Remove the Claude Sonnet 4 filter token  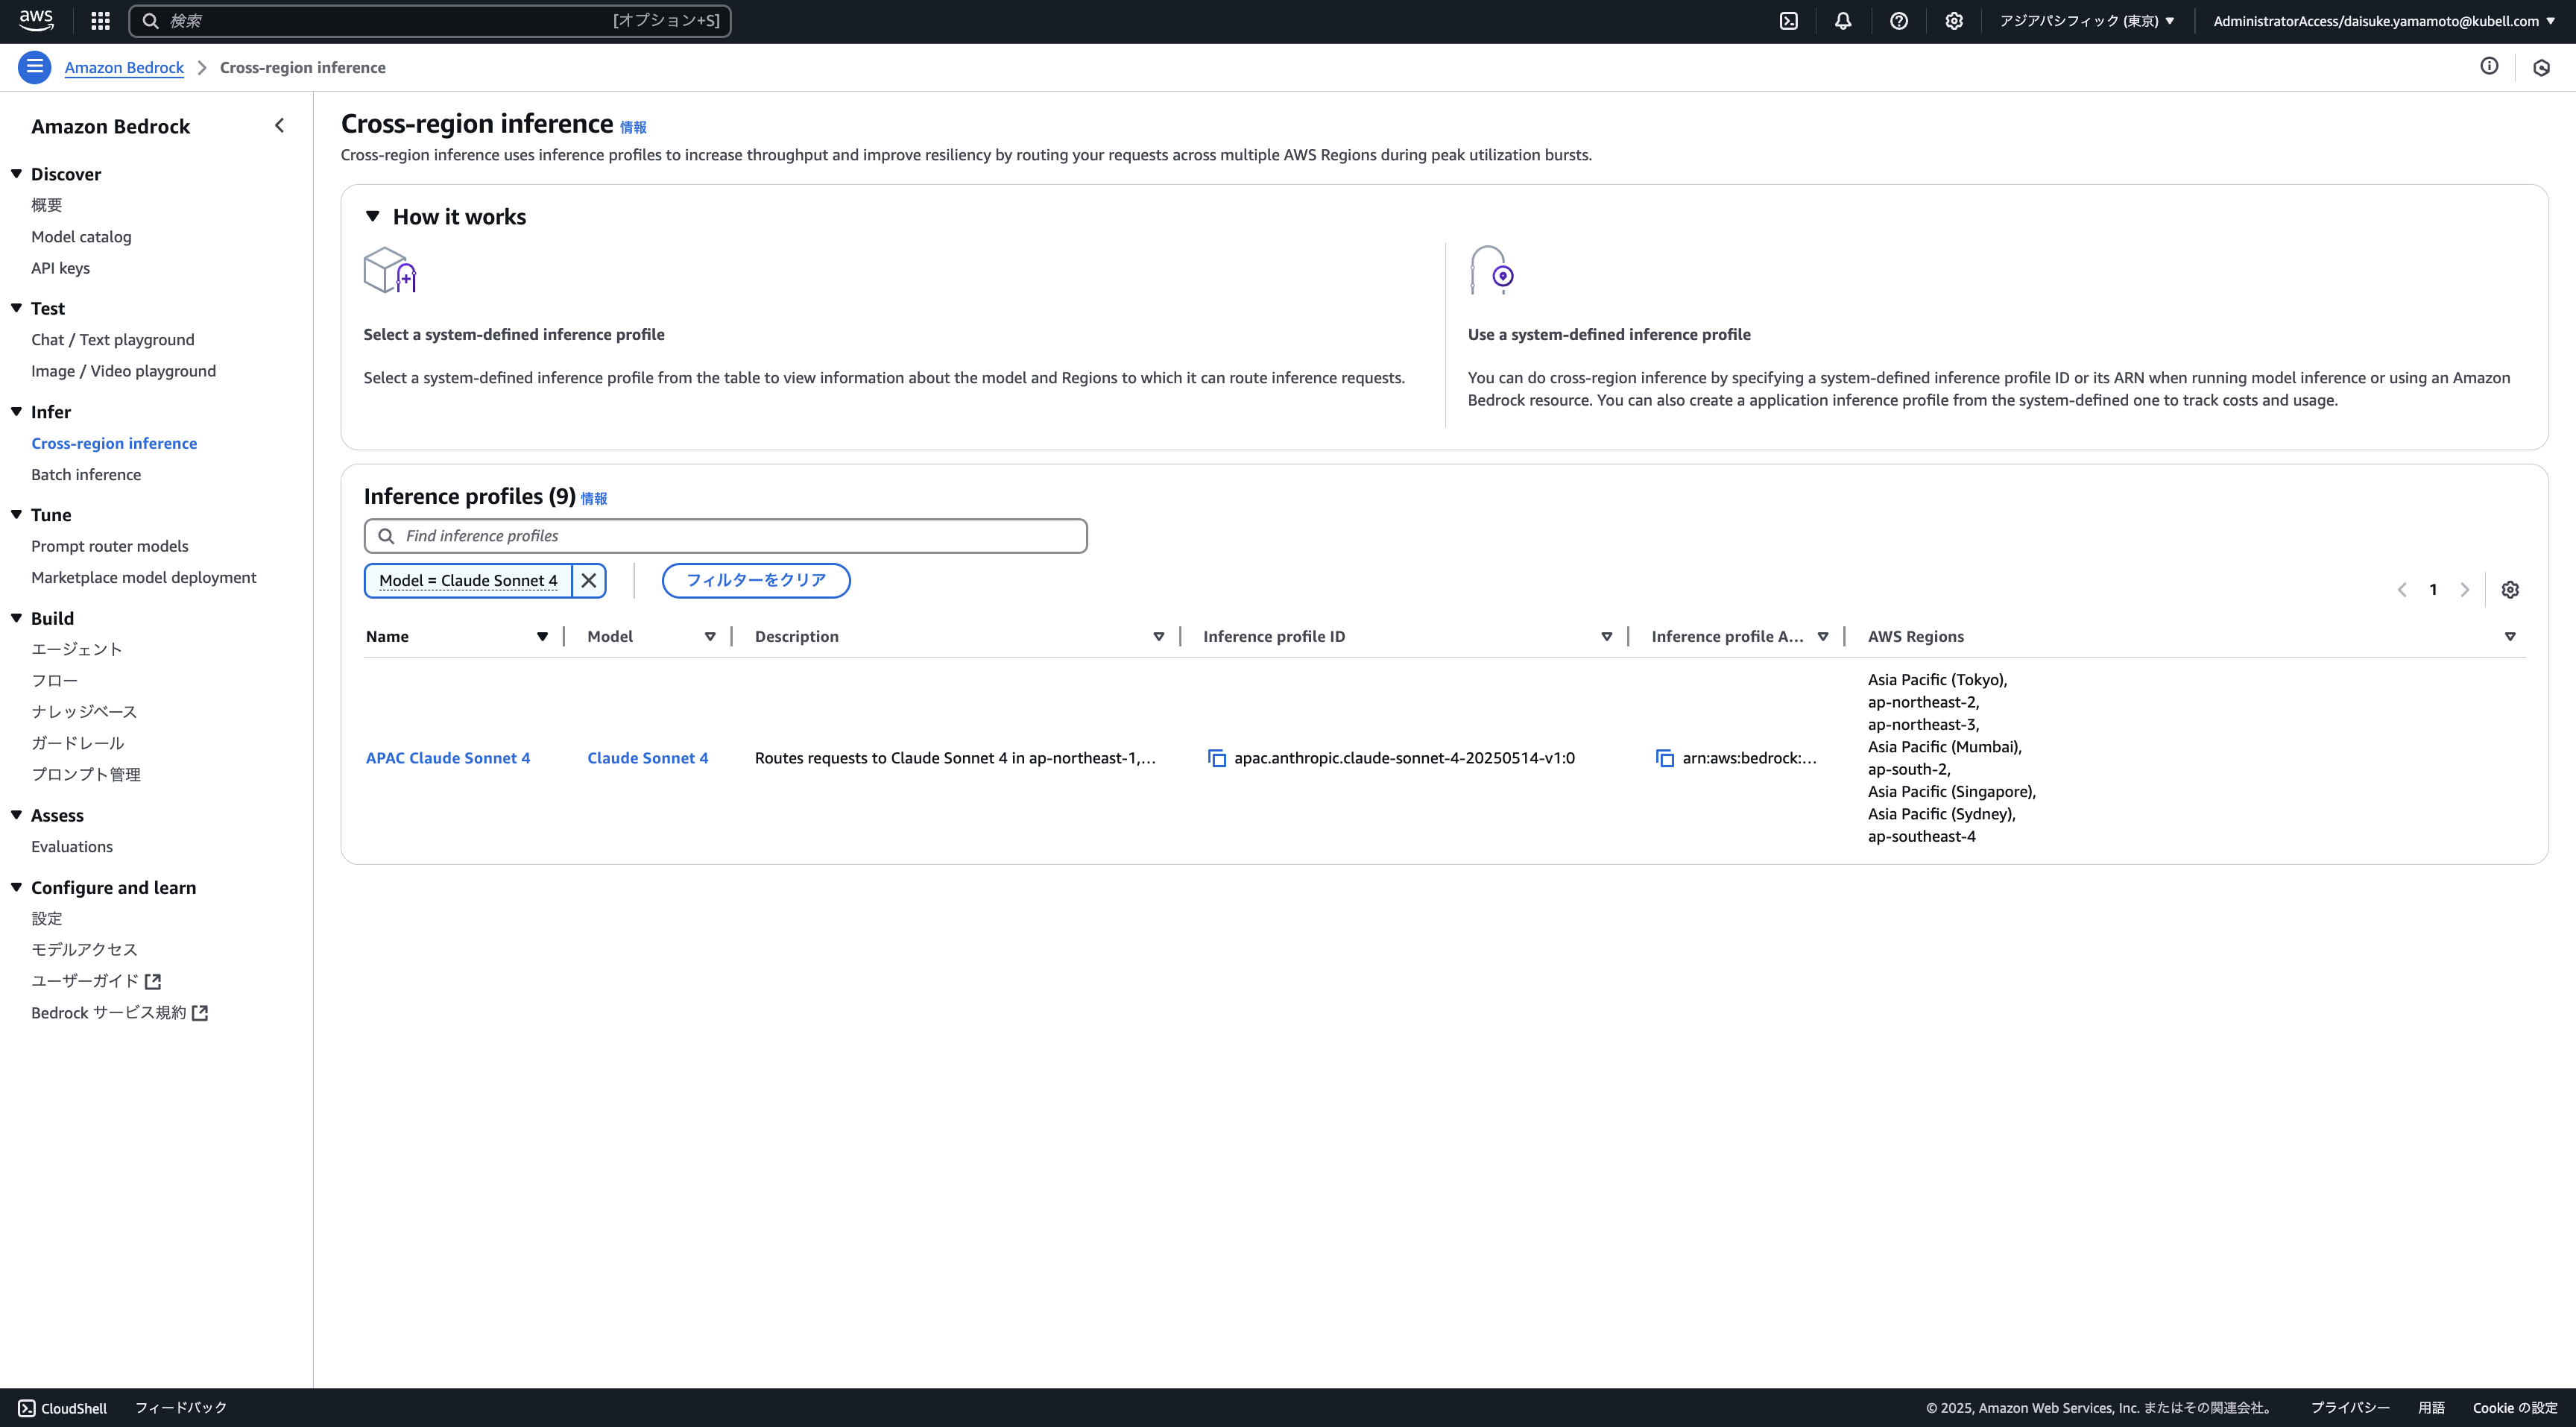589,580
